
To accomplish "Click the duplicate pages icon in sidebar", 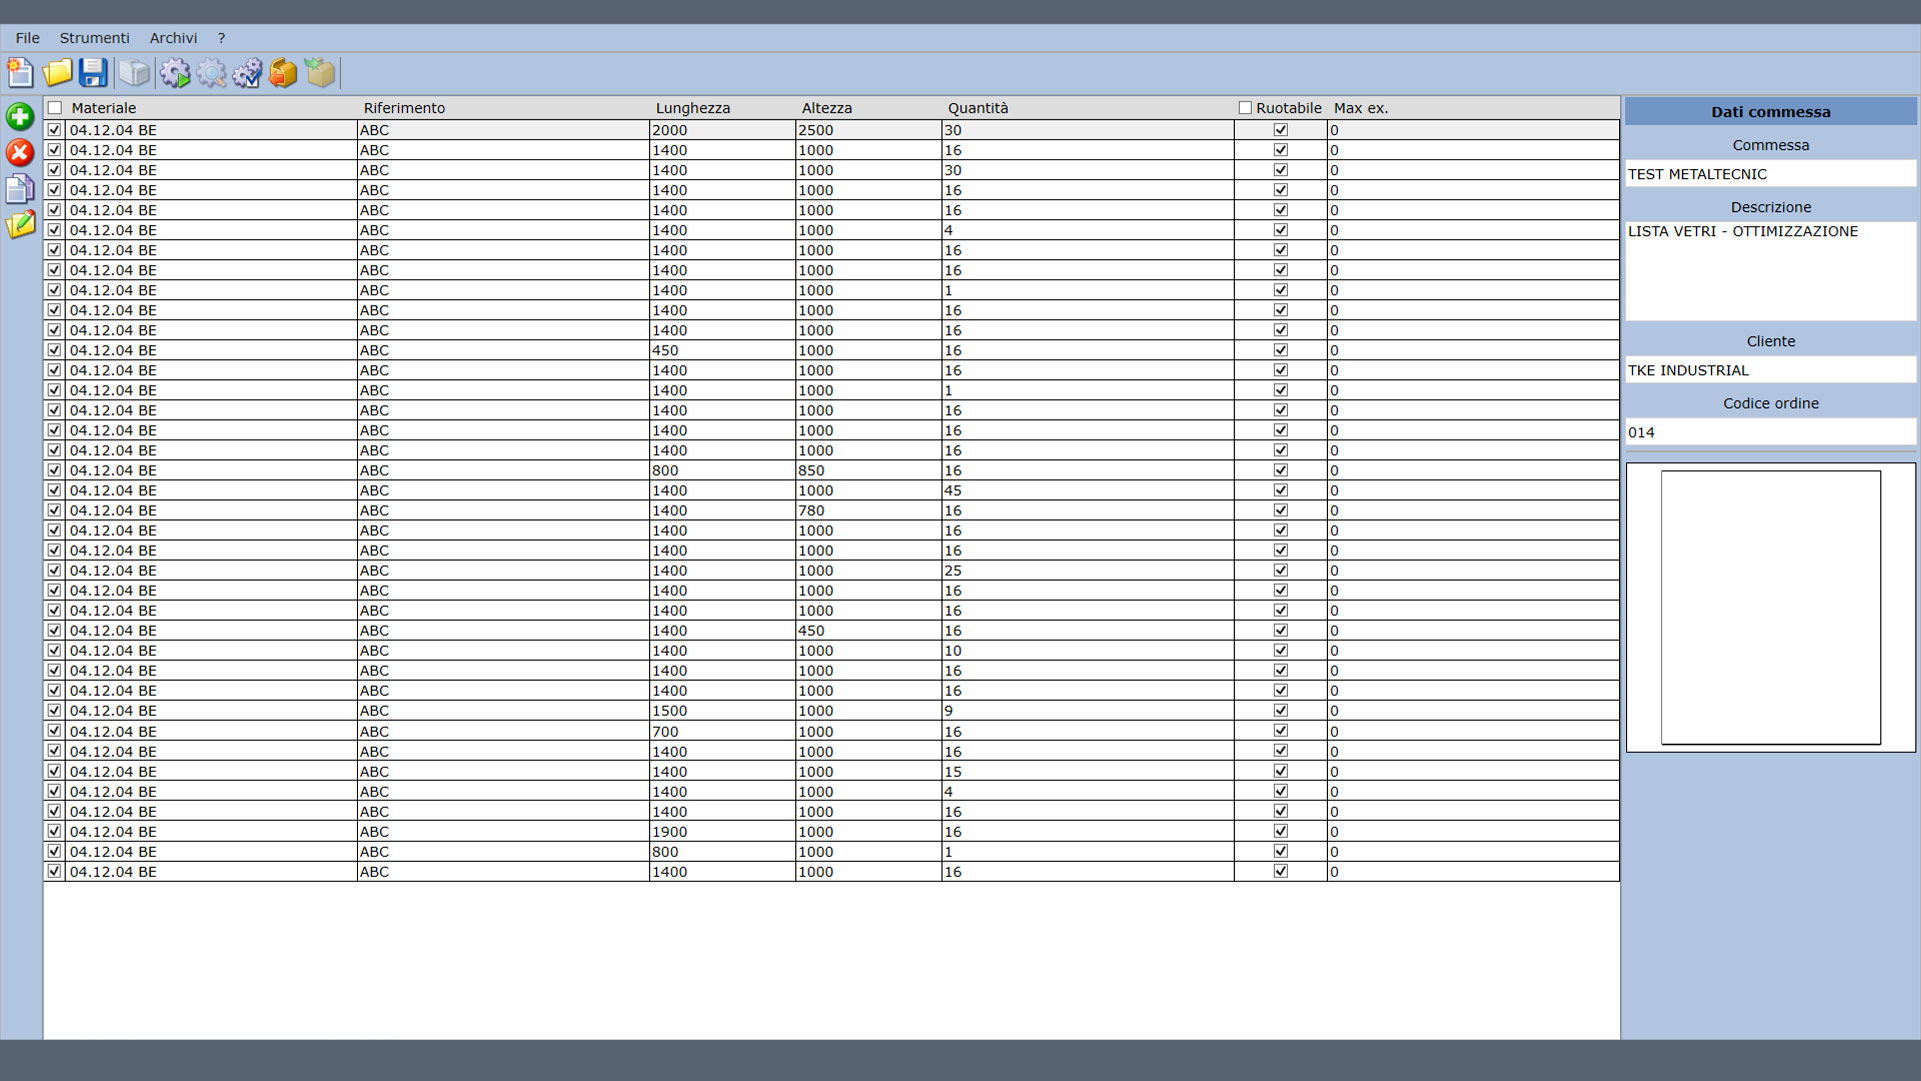I will (20, 189).
